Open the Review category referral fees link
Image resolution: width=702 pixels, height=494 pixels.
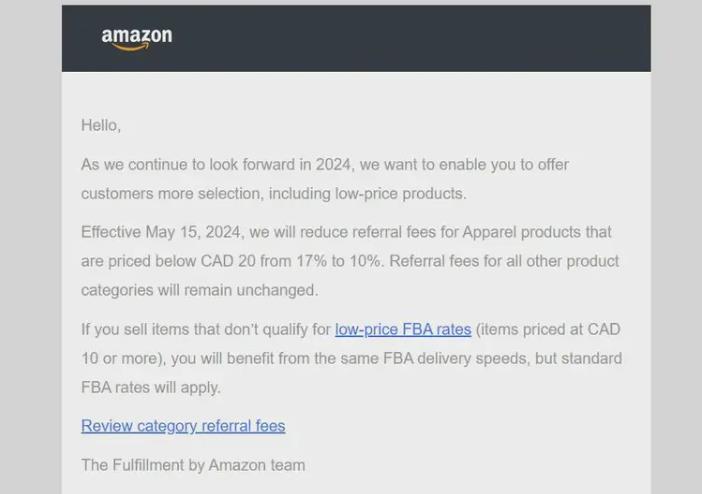(x=183, y=426)
